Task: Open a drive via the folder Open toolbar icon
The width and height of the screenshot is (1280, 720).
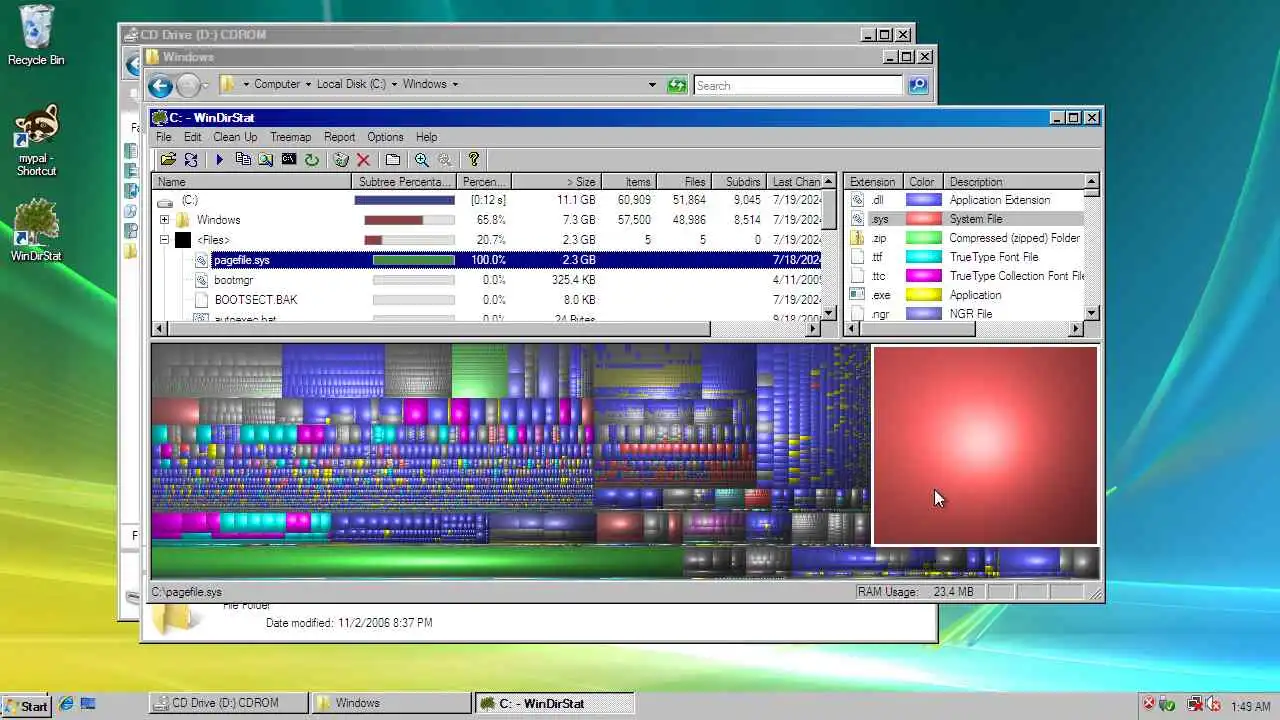Action: pos(168,159)
